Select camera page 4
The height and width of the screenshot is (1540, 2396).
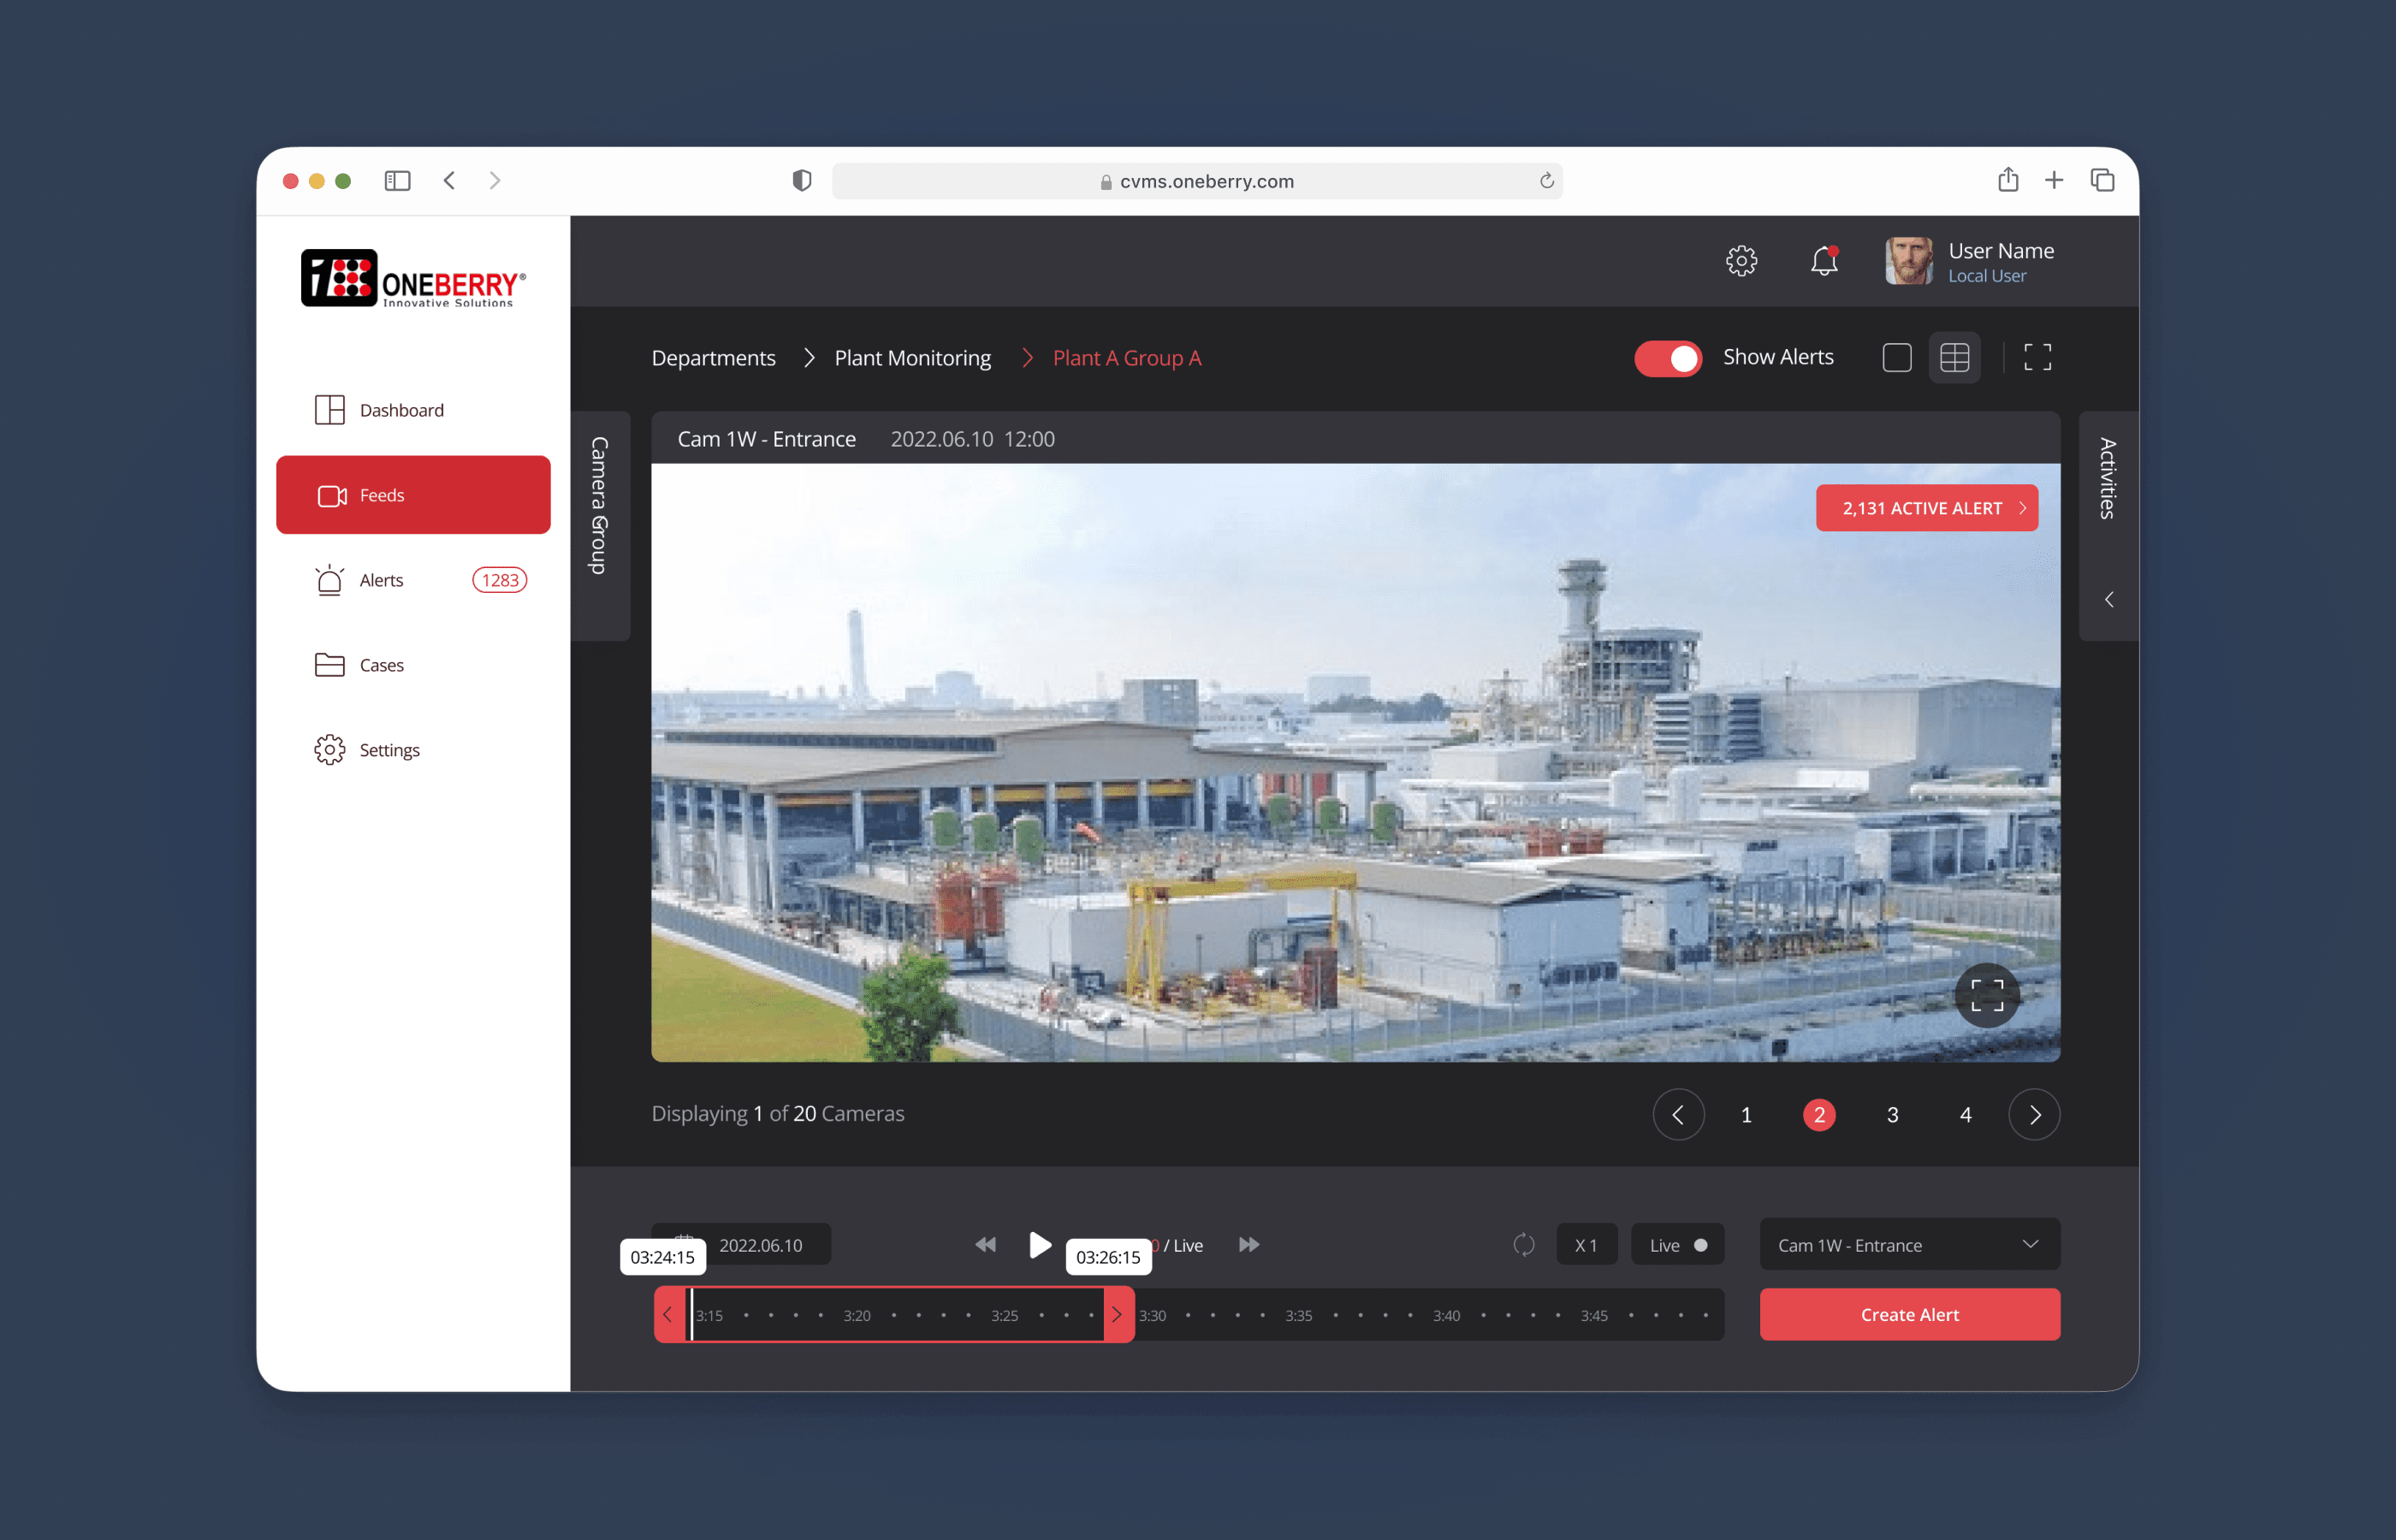click(1965, 1115)
